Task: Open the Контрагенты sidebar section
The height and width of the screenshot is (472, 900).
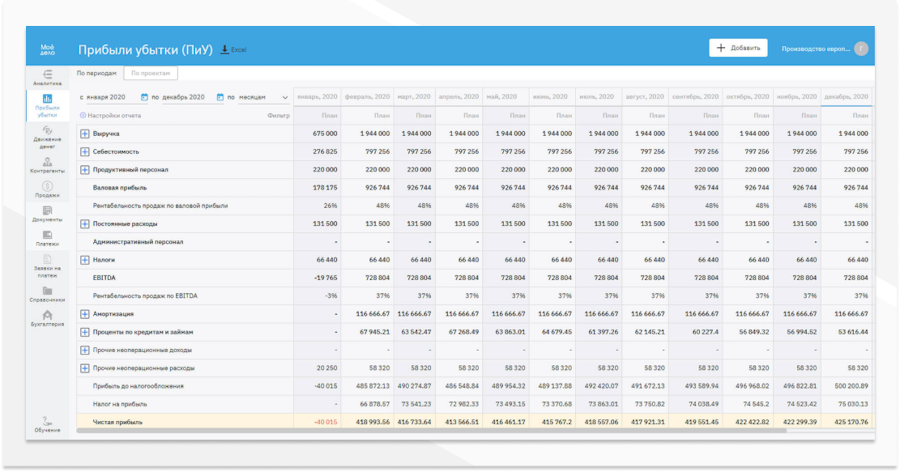Action: click(47, 165)
